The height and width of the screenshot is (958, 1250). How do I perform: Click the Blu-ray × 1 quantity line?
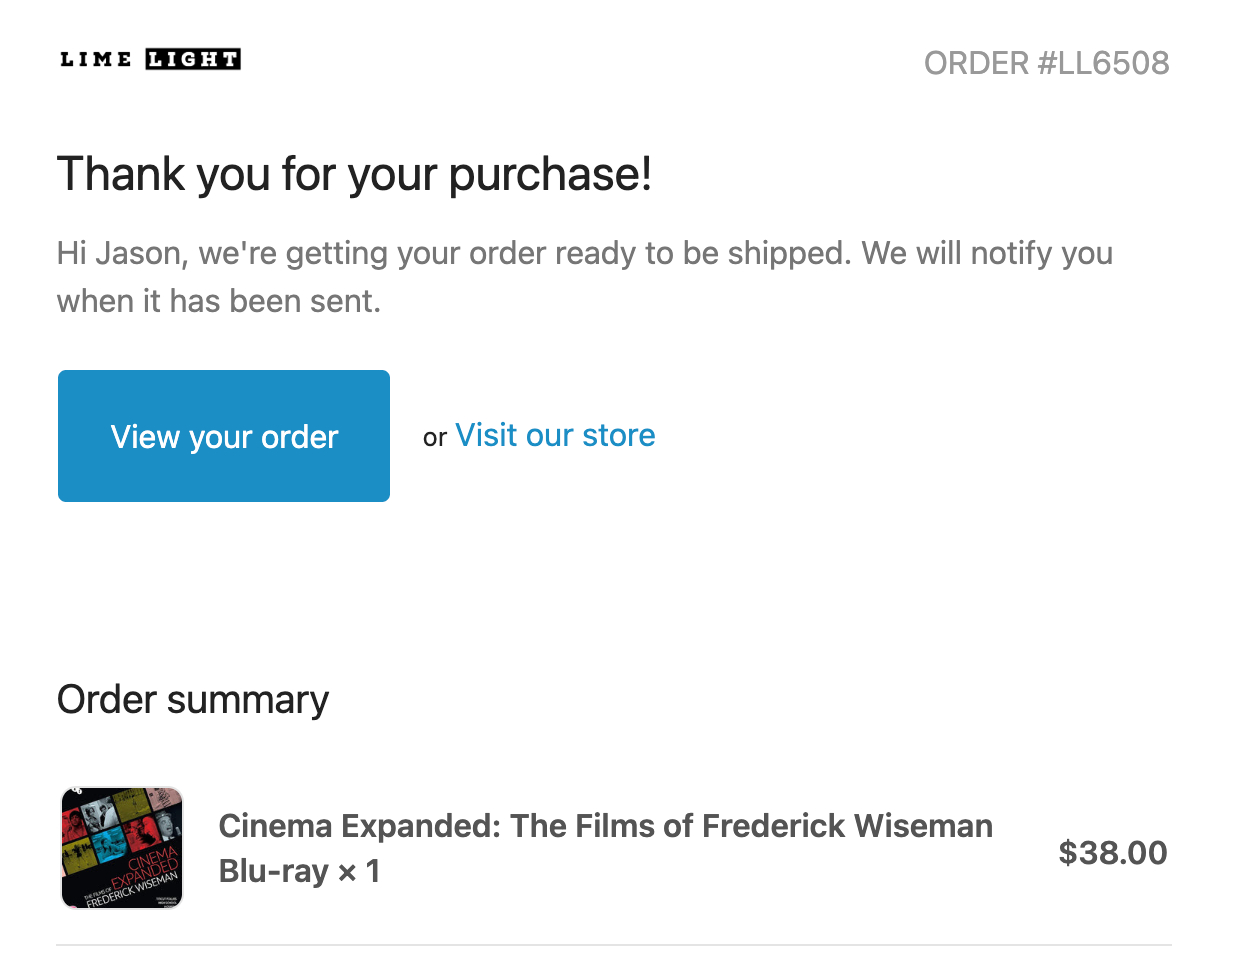[299, 871]
